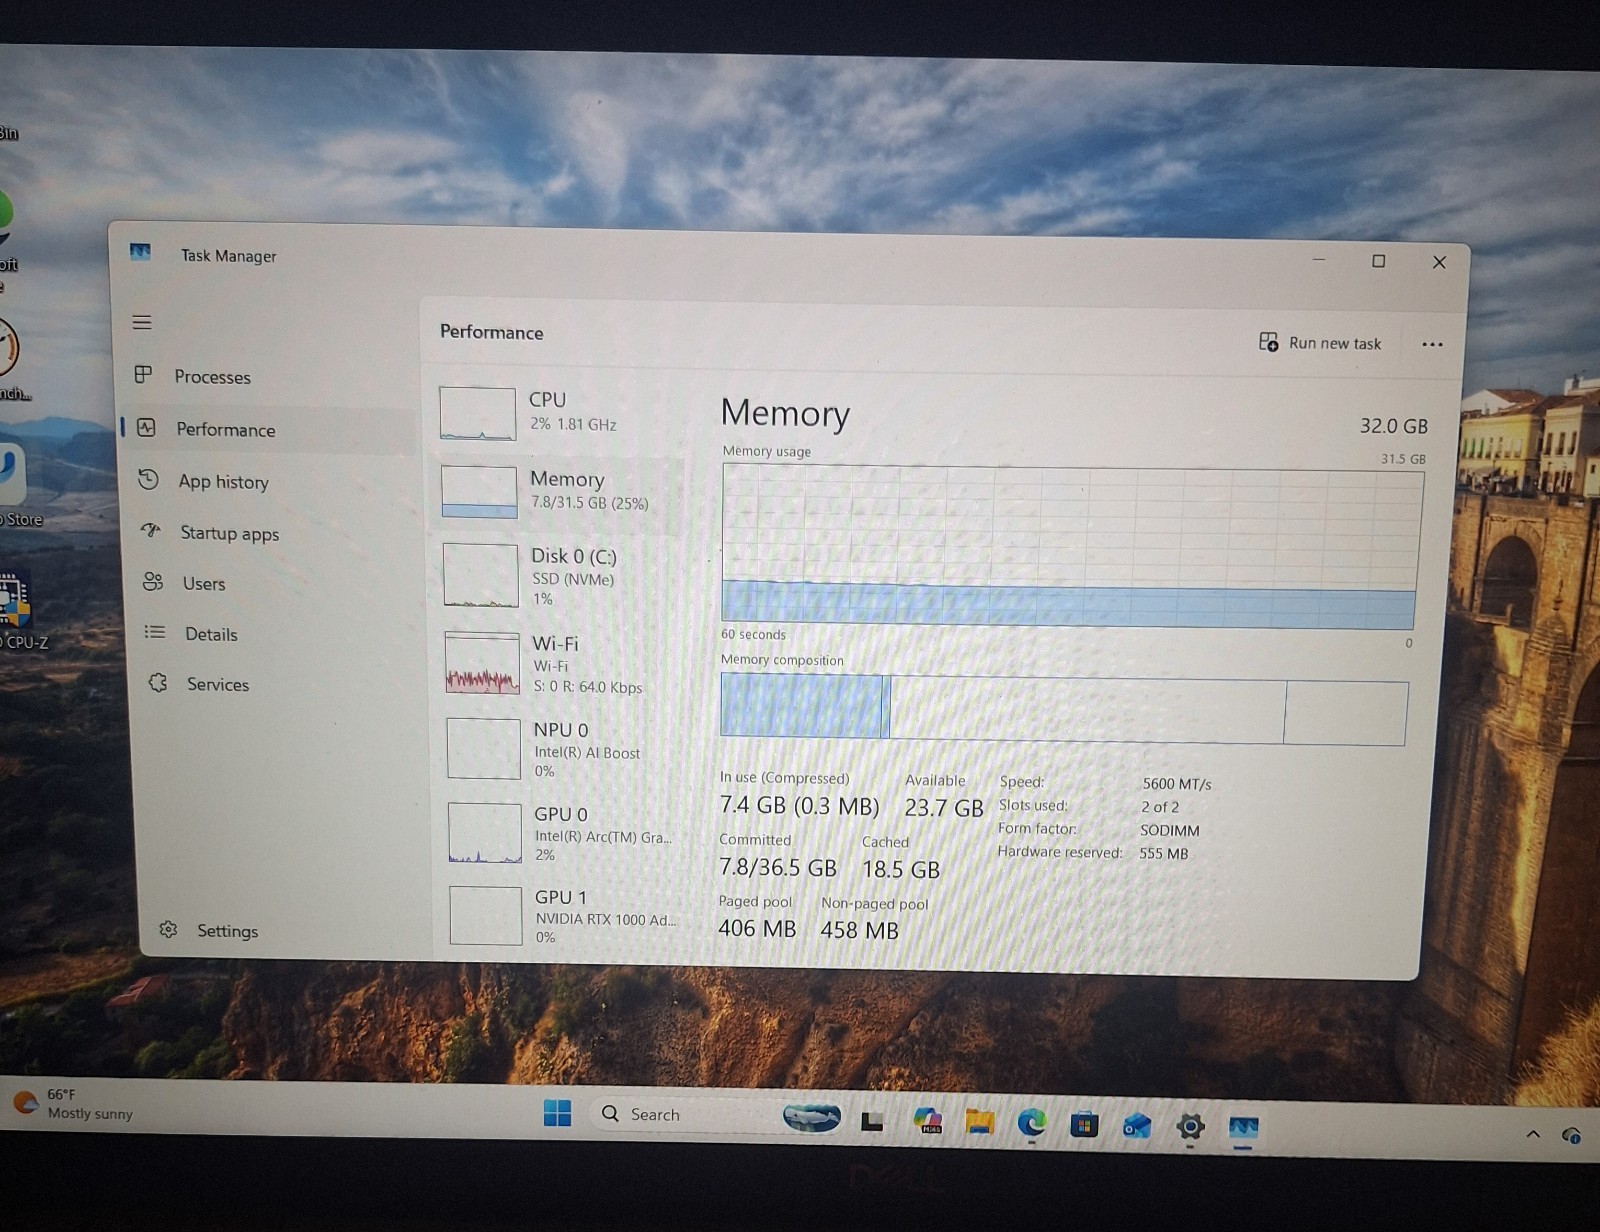Click the App history clock icon
This screenshot has height=1232, width=1600.
pyautogui.click(x=148, y=479)
